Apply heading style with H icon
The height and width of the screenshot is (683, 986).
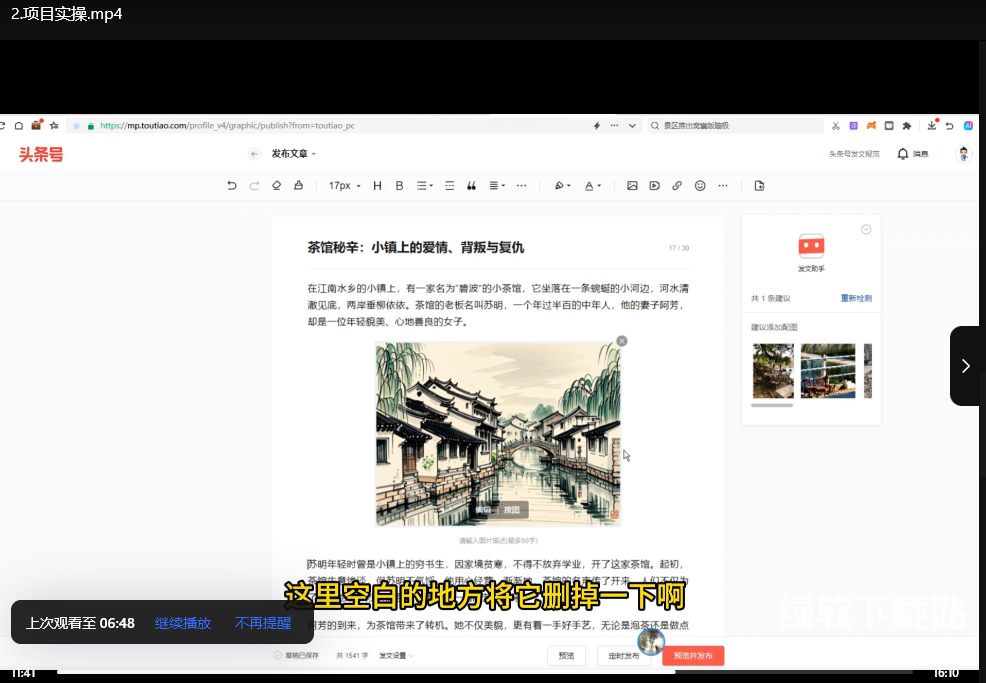click(x=377, y=186)
